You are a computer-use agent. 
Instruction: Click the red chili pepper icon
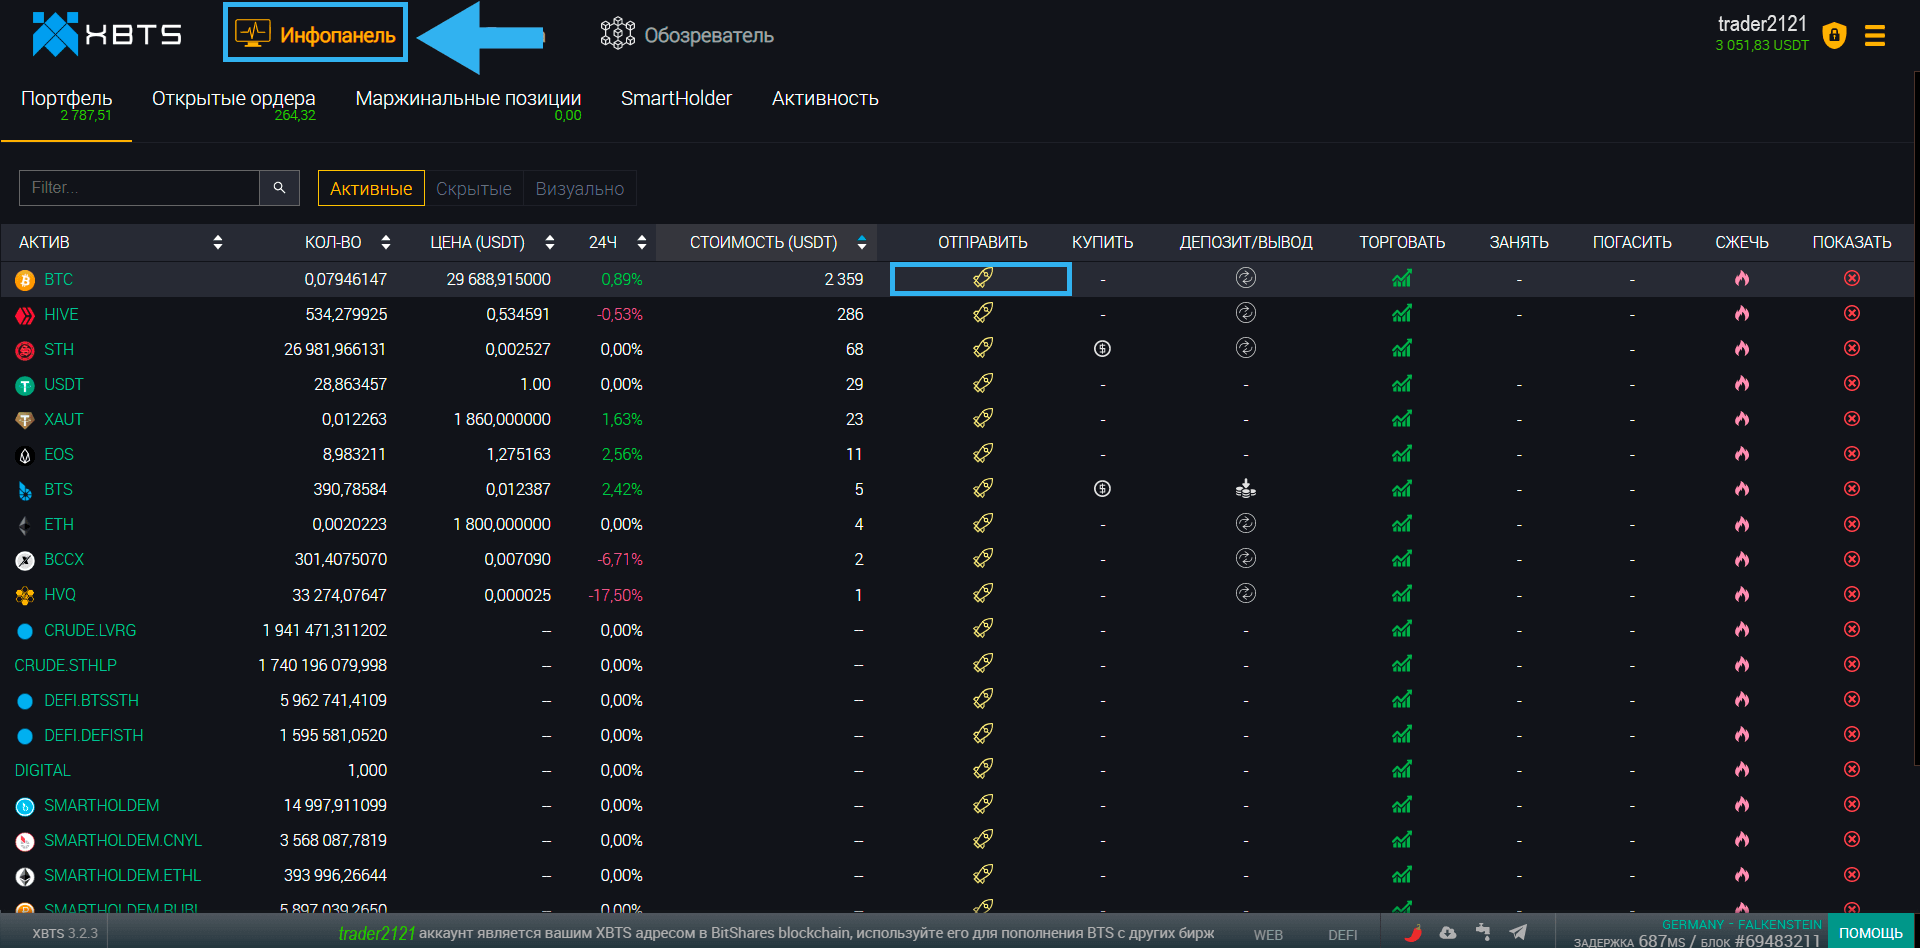[x=1413, y=932]
